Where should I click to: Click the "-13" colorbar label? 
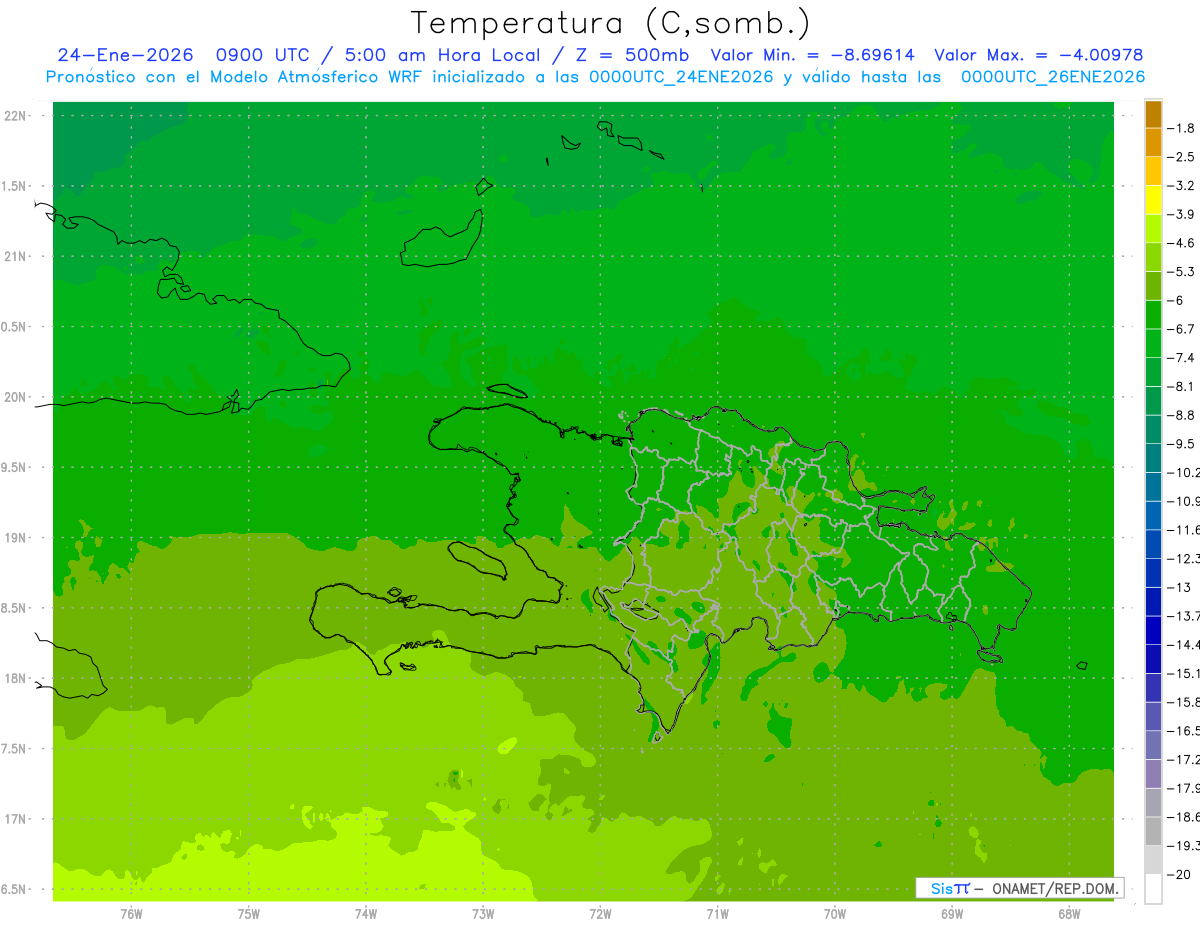(1179, 587)
